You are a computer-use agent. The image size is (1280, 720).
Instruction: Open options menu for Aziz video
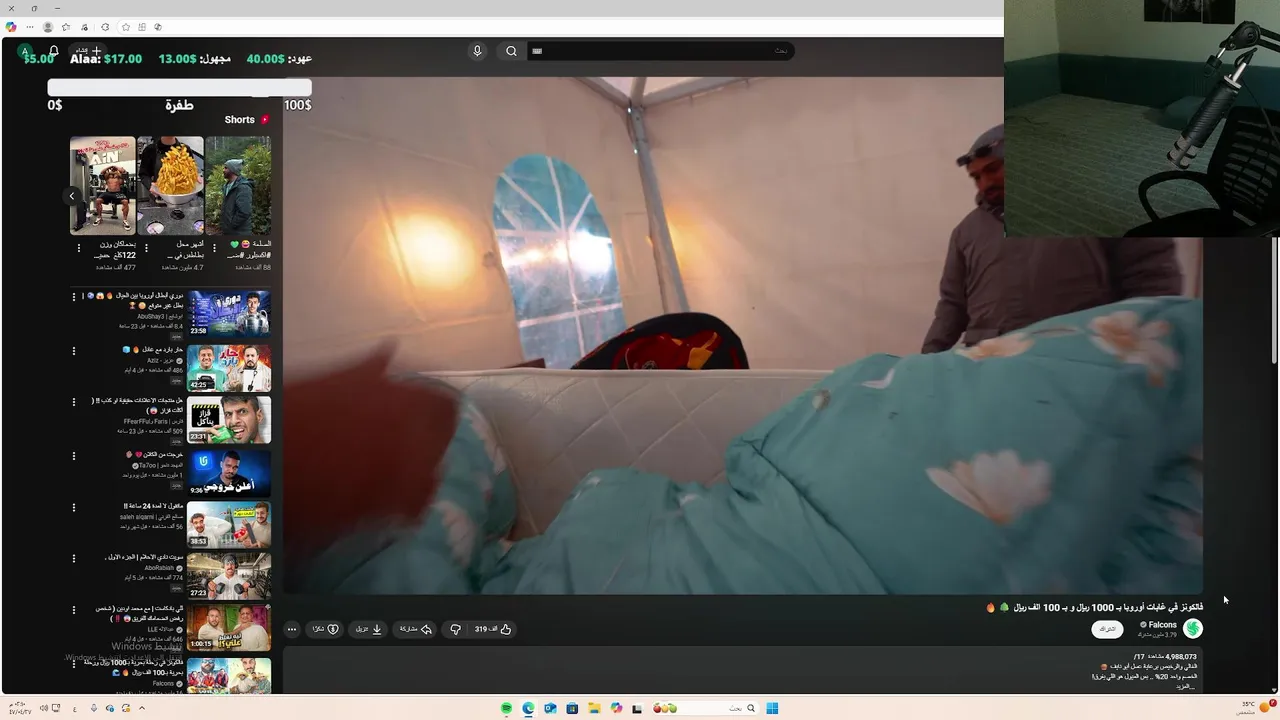73,351
